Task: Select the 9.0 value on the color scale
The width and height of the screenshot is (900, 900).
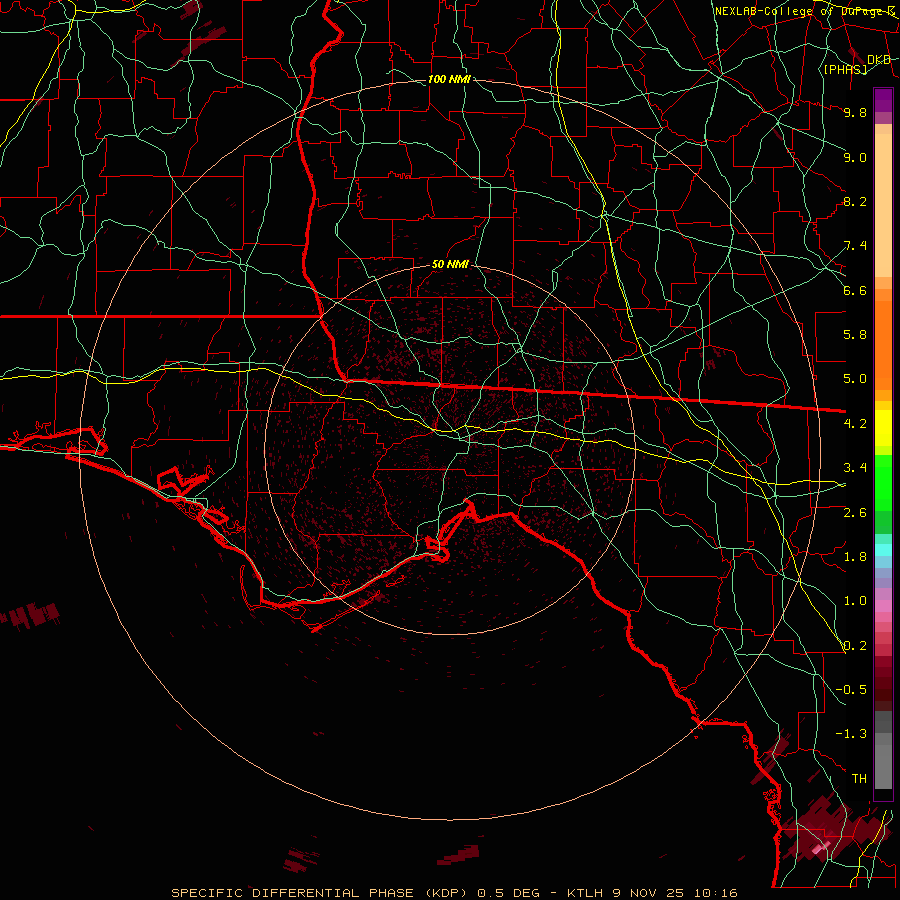Action: [855, 157]
